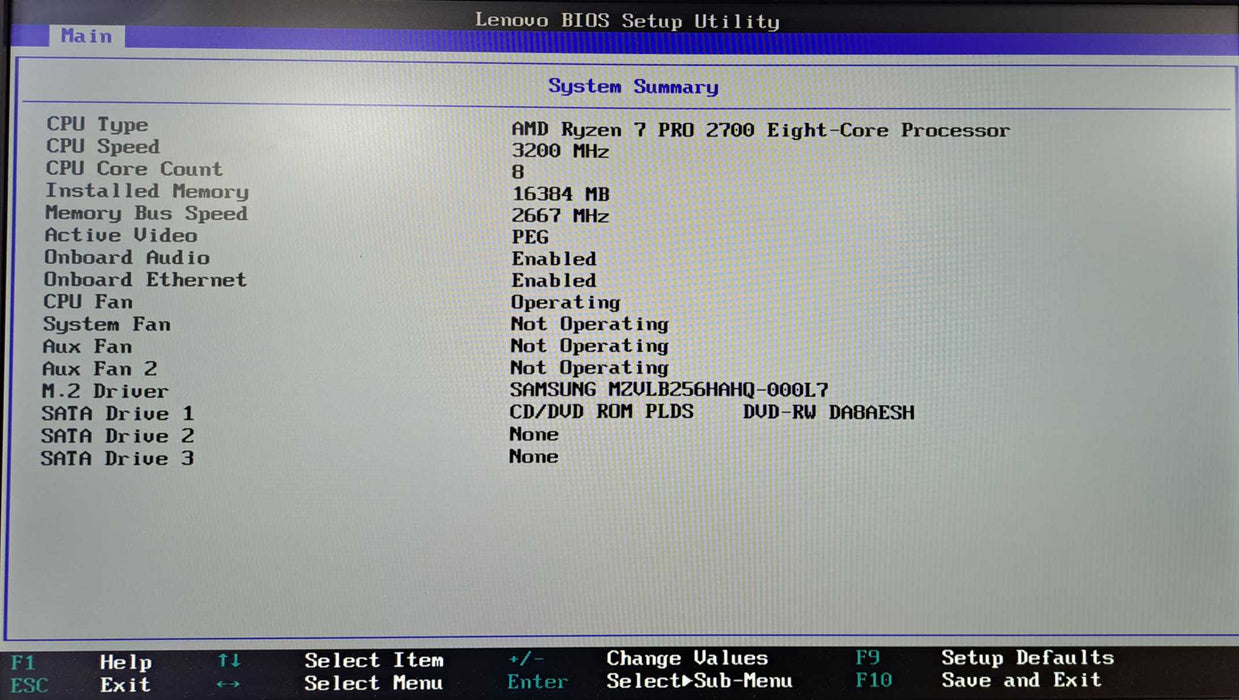1239x700 pixels.
Task: Click the CPU Fan Operating status
Action: 565,302
